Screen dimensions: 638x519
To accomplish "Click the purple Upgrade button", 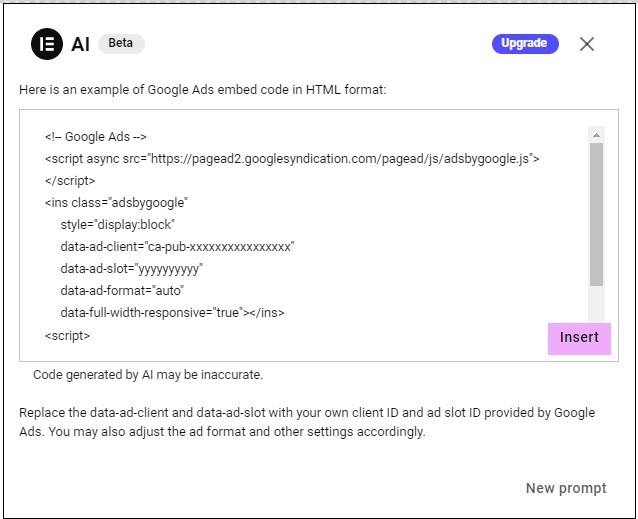I will point(525,44).
